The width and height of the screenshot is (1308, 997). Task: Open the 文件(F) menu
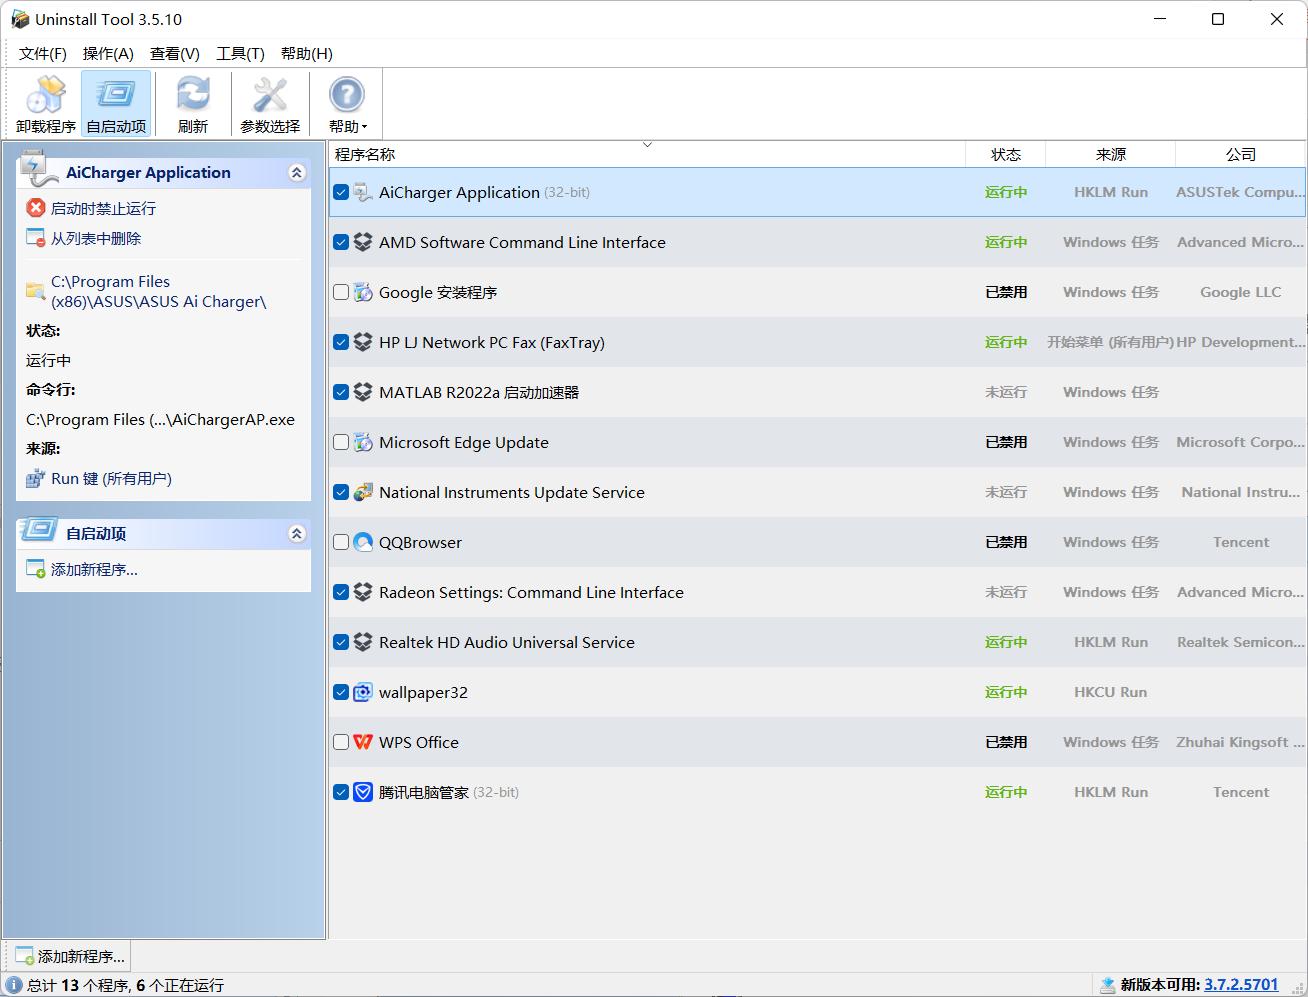tap(42, 54)
